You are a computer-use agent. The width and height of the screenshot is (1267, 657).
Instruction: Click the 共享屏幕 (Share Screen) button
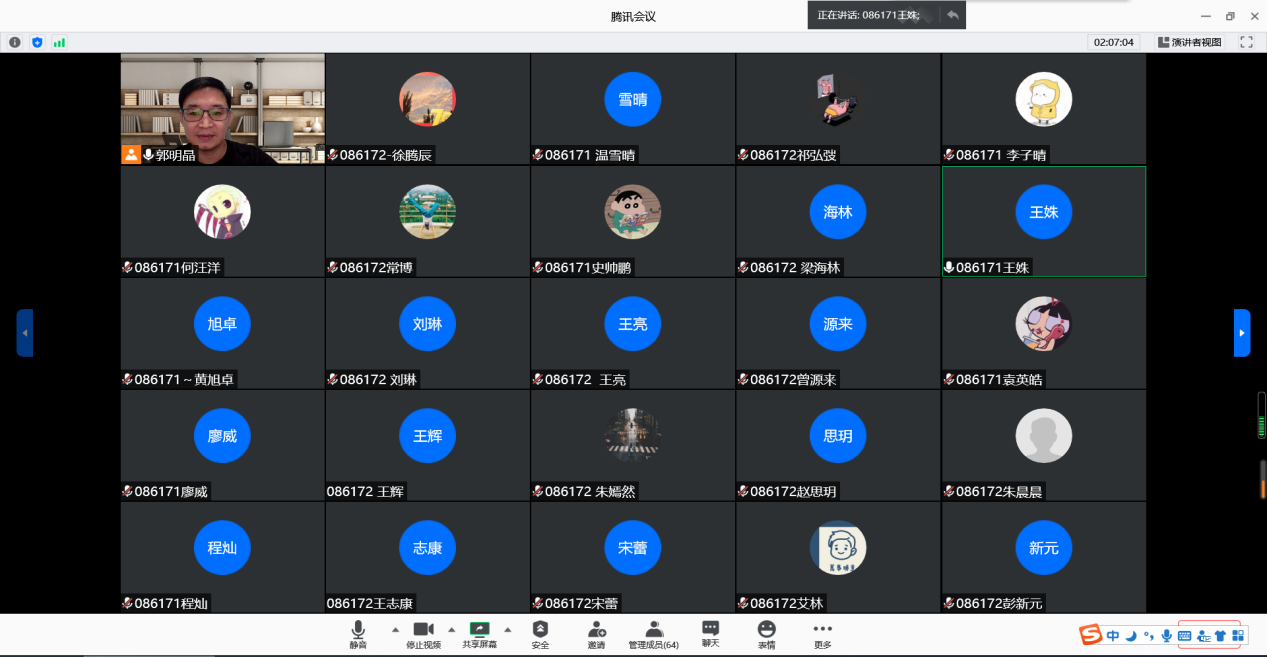479,634
